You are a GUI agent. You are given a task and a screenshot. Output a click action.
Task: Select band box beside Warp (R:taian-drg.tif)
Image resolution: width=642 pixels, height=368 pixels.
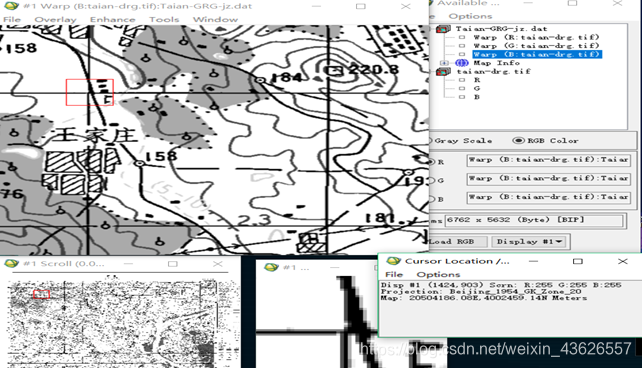462,37
